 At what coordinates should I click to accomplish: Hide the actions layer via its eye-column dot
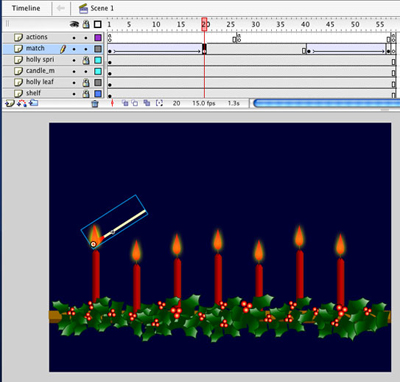(x=74, y=38)
